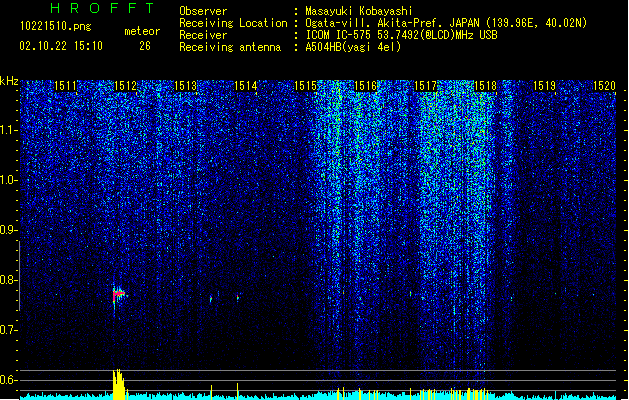Select the filename 10221510.png
This screenshot has width=629, height=400.
click(x=56, y=26)
